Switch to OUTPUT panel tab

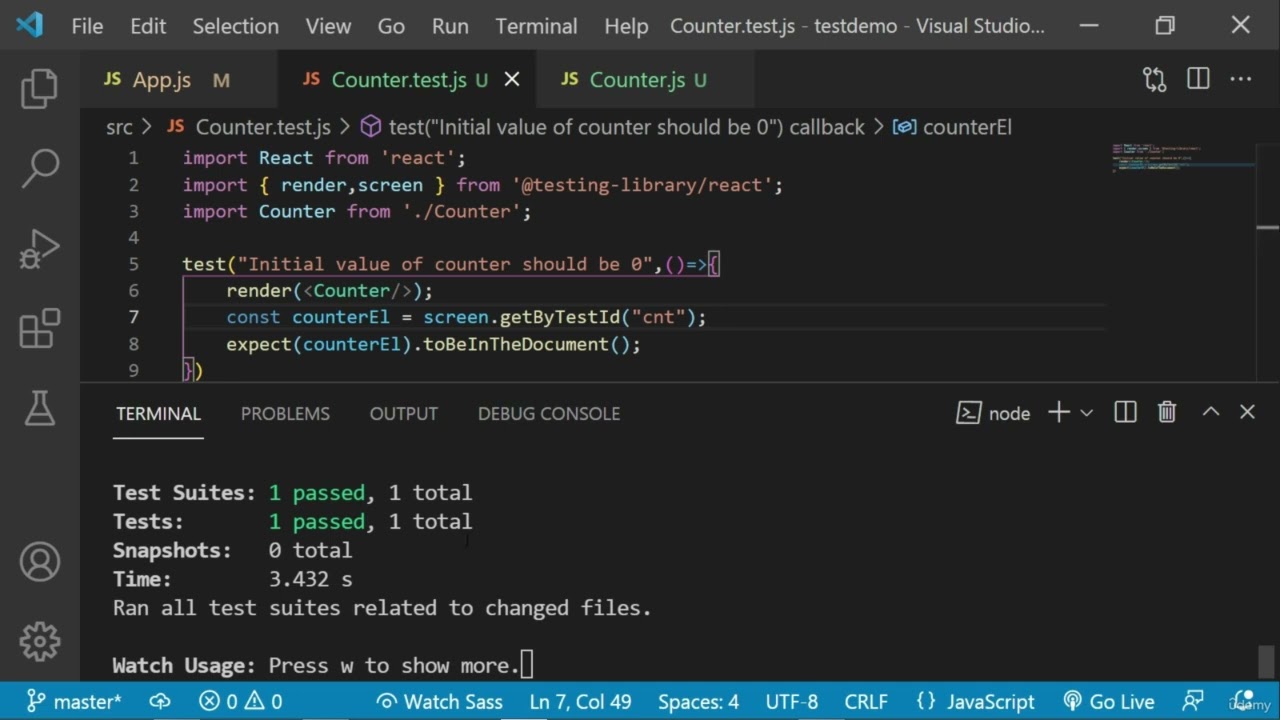404,413
